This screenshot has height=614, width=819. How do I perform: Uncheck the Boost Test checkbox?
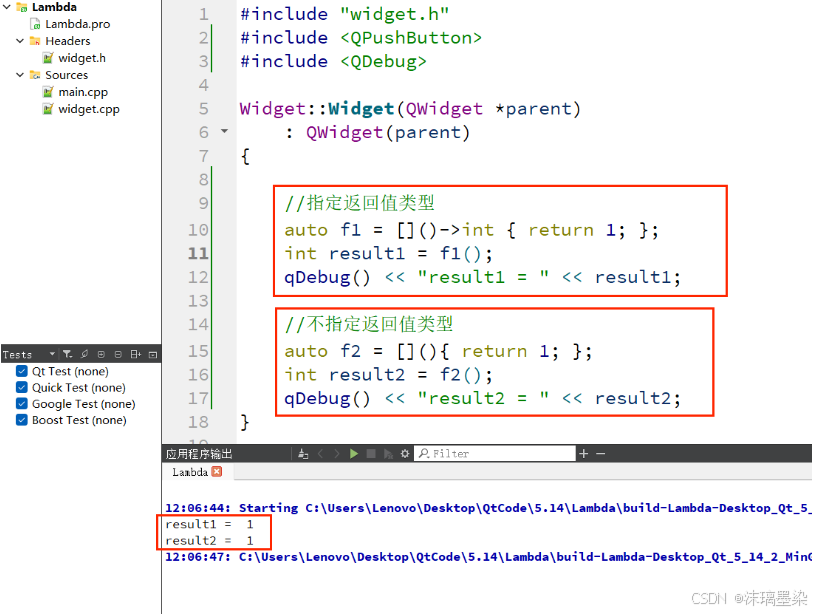pos(21,420)
